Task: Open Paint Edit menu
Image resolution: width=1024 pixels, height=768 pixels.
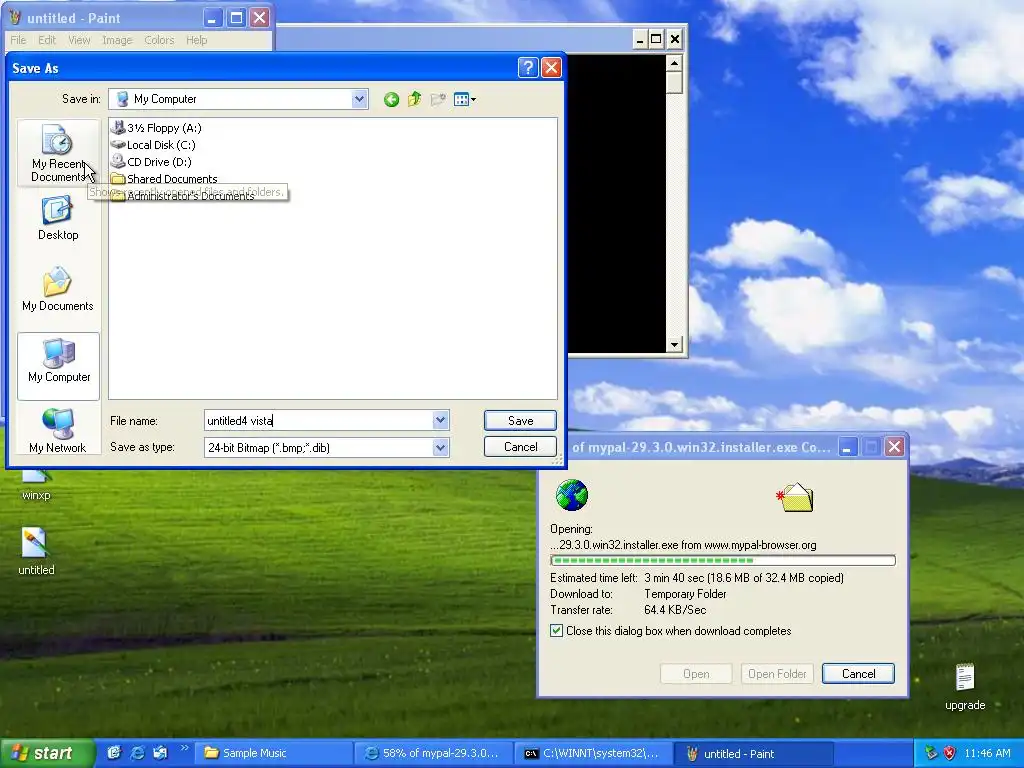Action: click(47, 40)
